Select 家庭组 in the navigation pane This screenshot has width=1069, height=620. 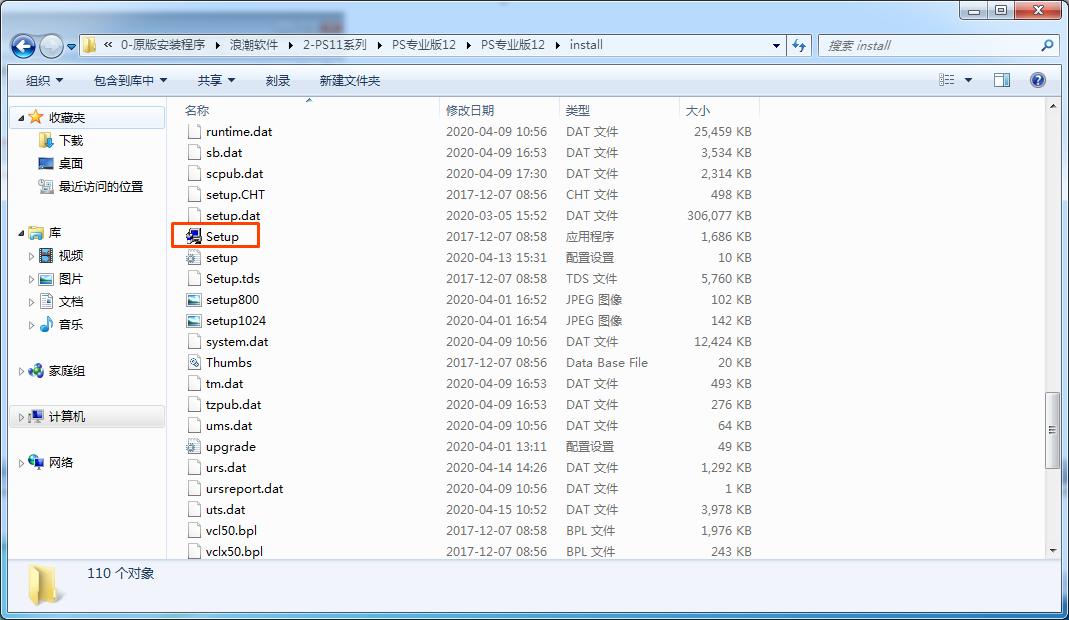[x=66, y=371]
